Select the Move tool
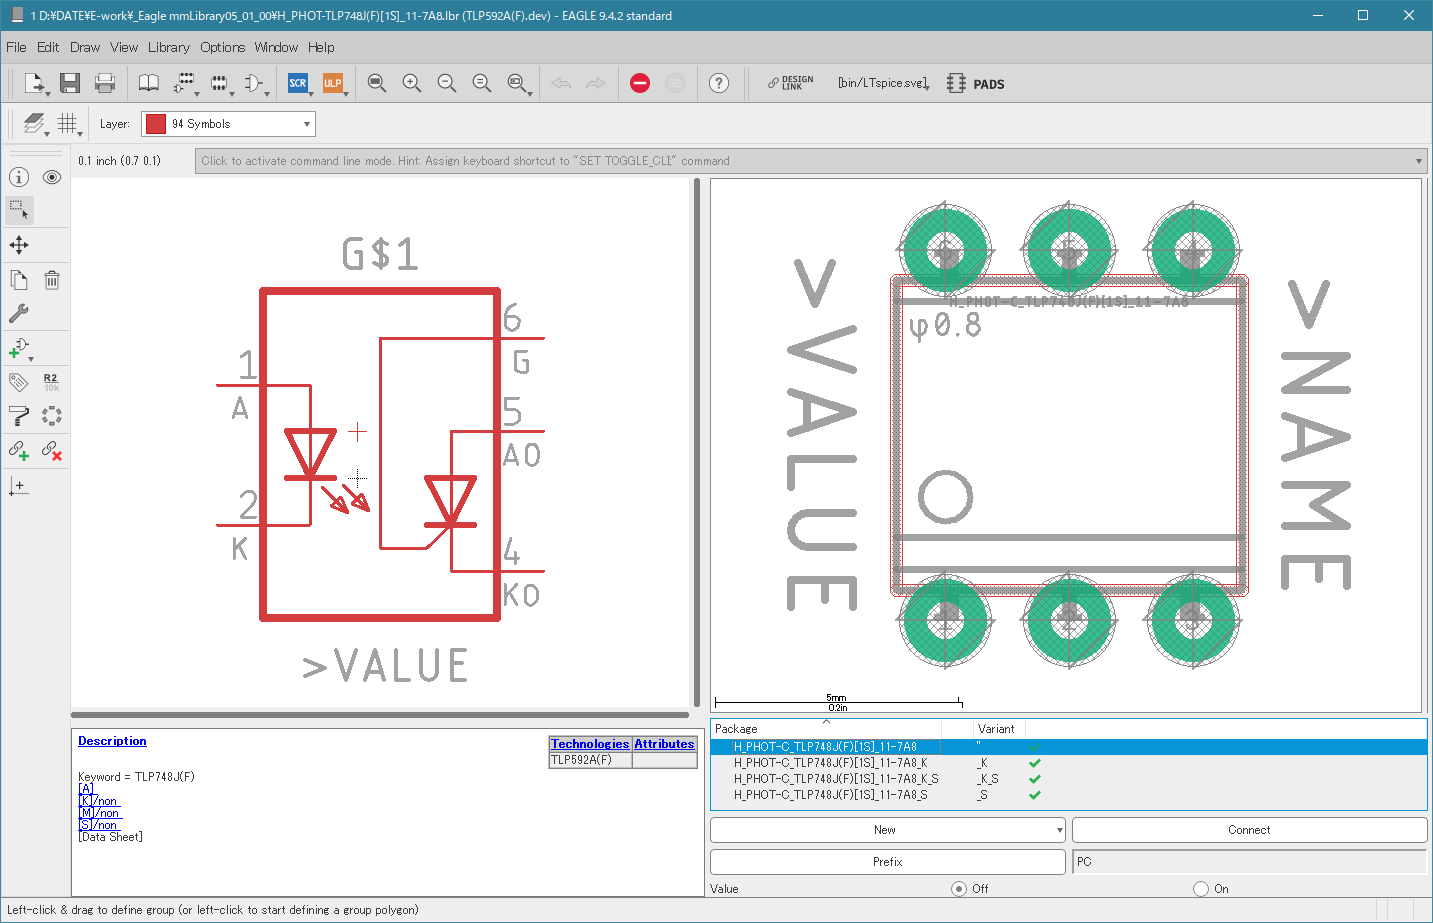1433x923 pixels. click(x=19, y=245)
